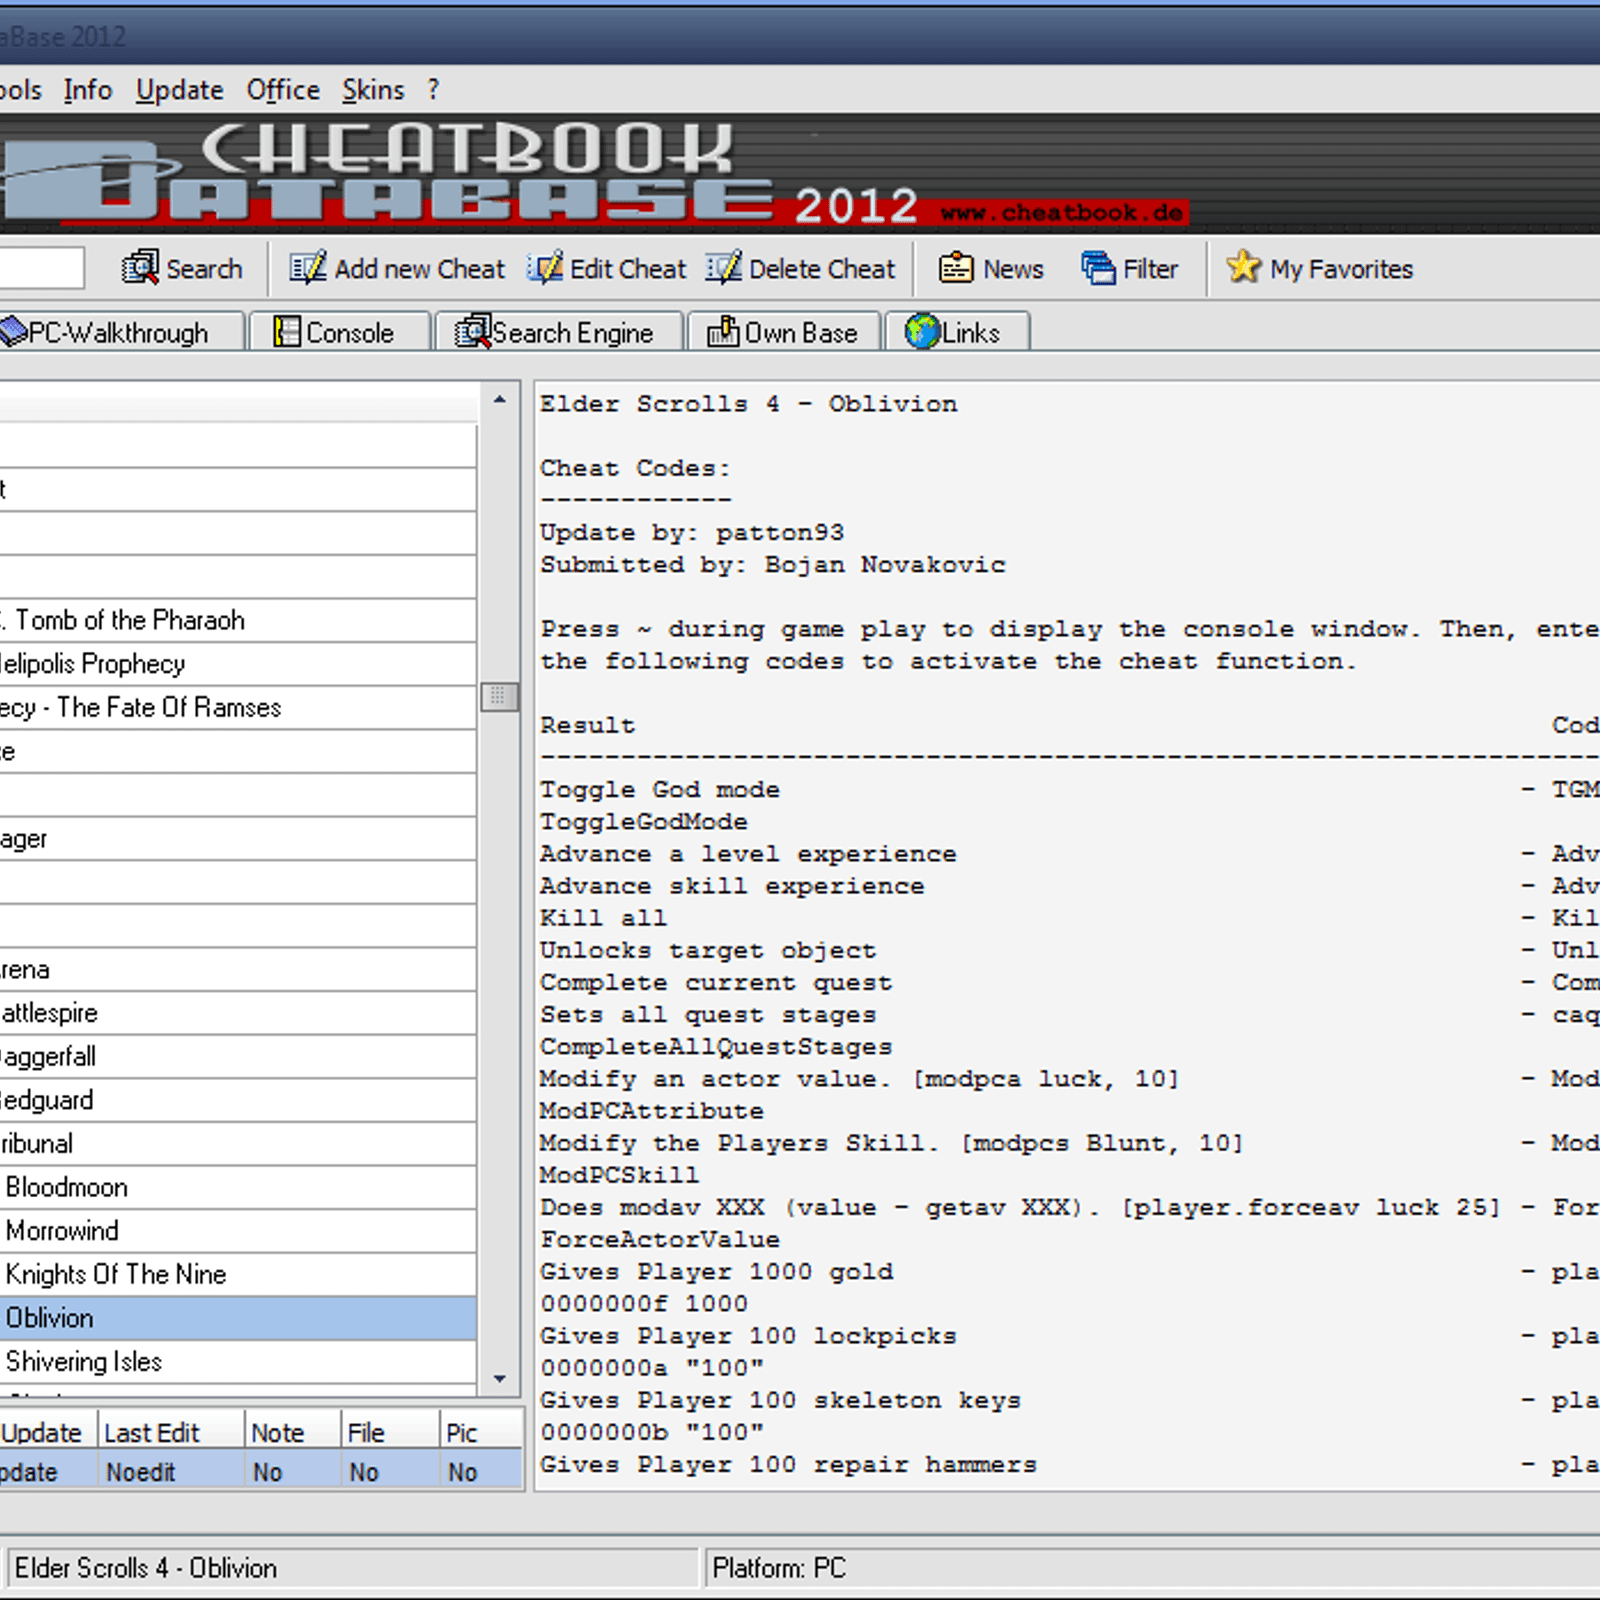Select the Morrowind list entry
1600x1600 pixels.
coord(237,1231)
